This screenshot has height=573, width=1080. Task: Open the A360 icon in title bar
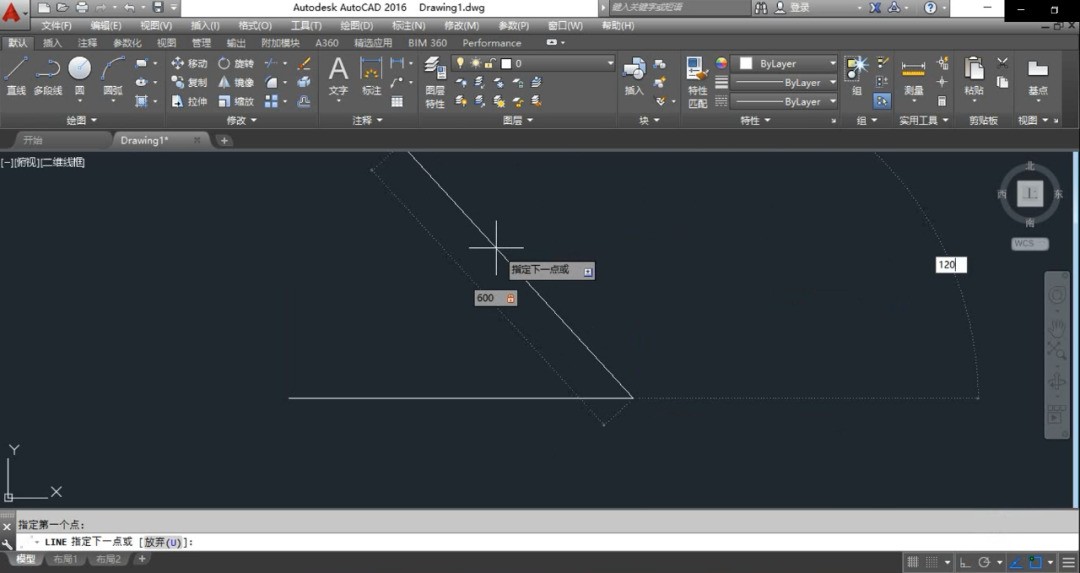click(894, 8)
